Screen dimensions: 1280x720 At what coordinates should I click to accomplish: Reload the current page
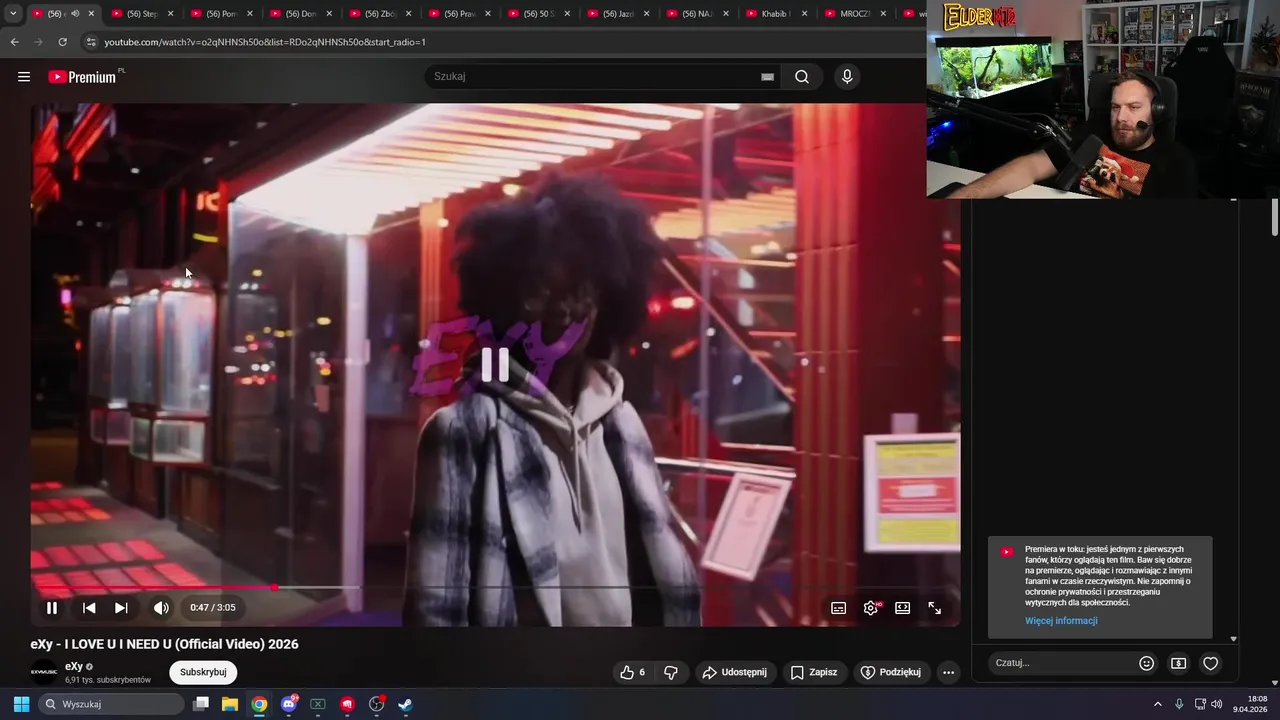click(62, 42)
